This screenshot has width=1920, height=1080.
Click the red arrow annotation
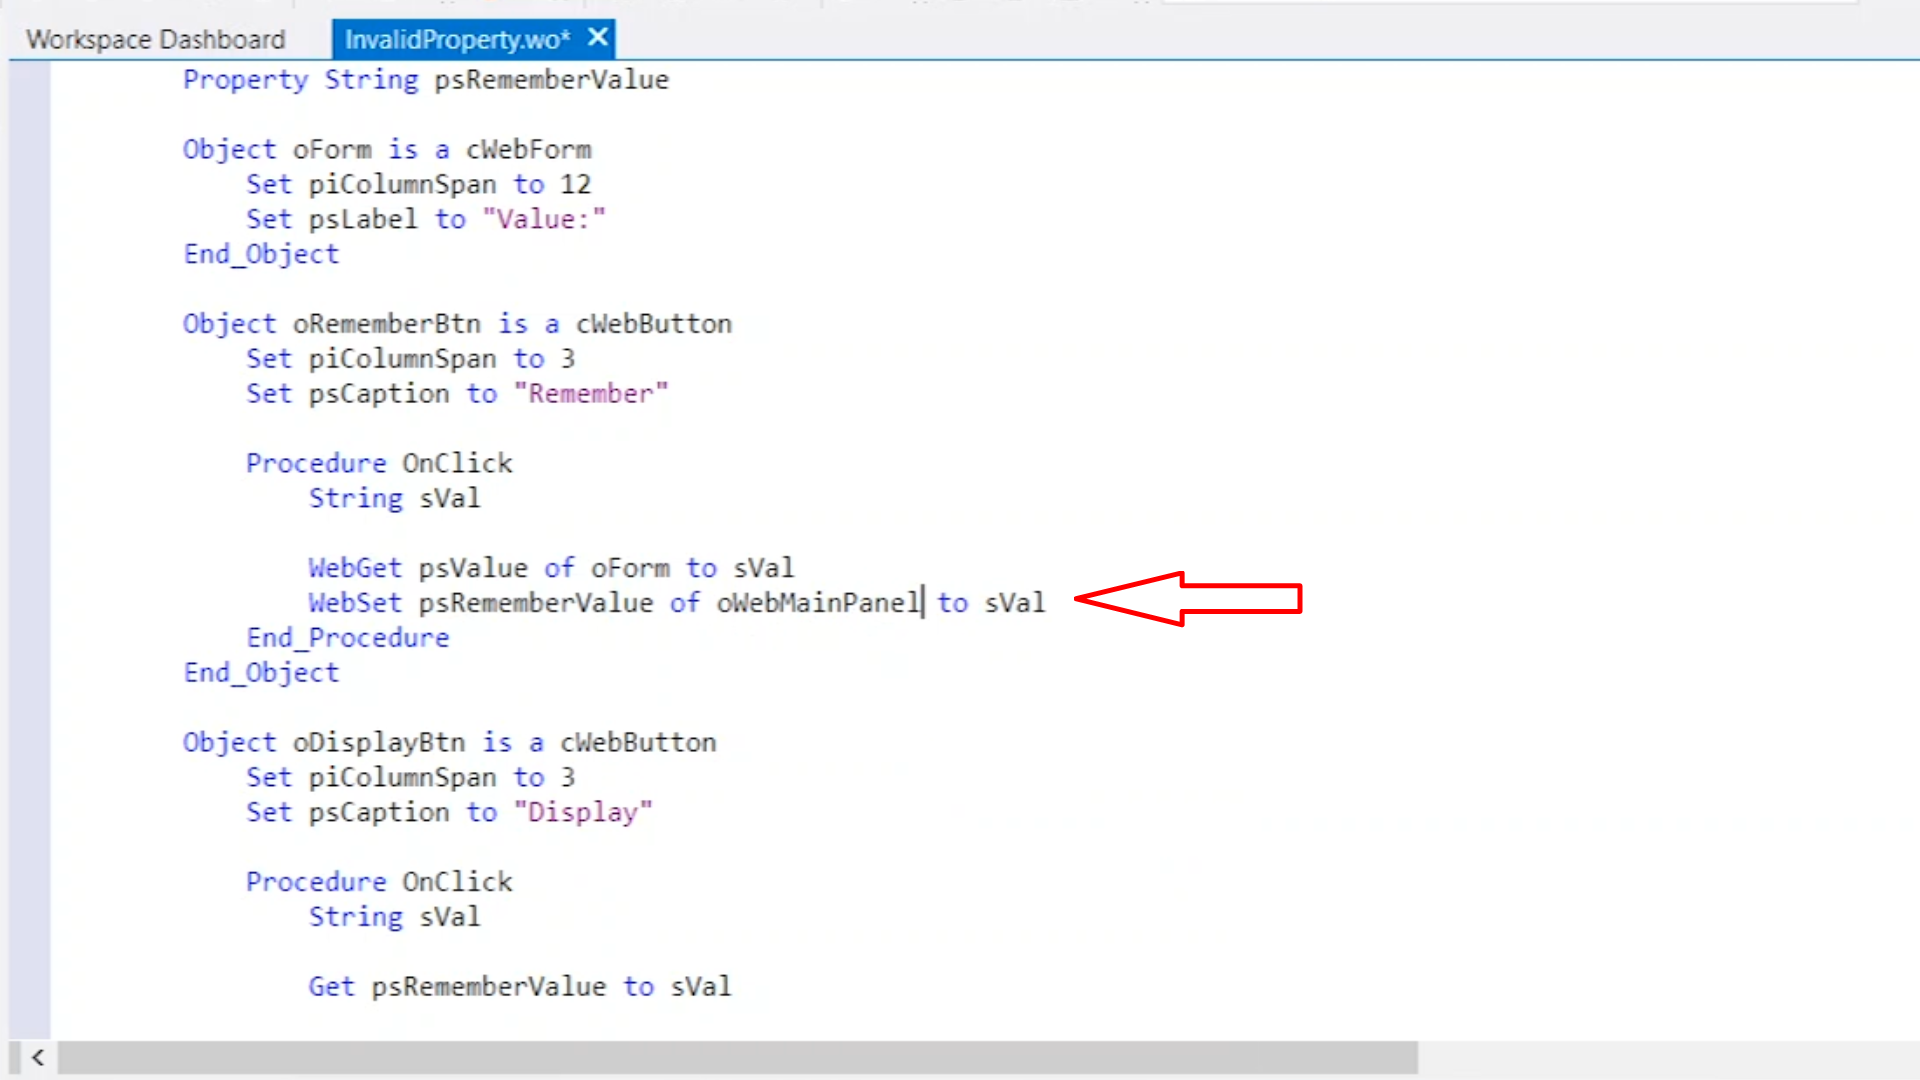tap(1187, 599)
